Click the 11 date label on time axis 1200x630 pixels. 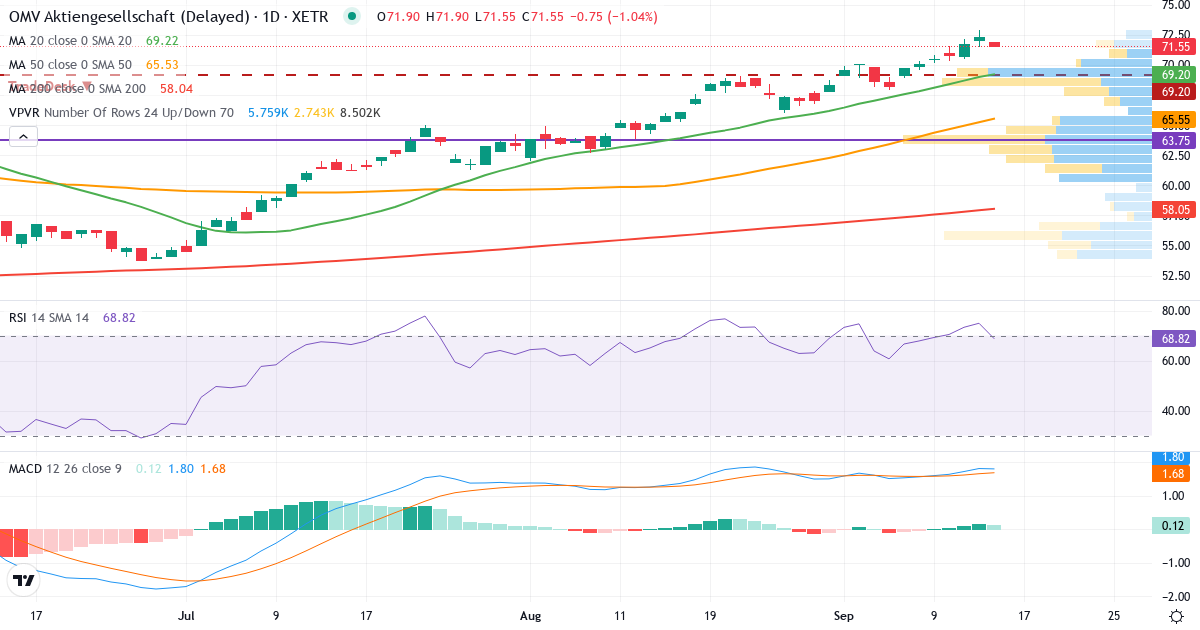coord(620,616)
